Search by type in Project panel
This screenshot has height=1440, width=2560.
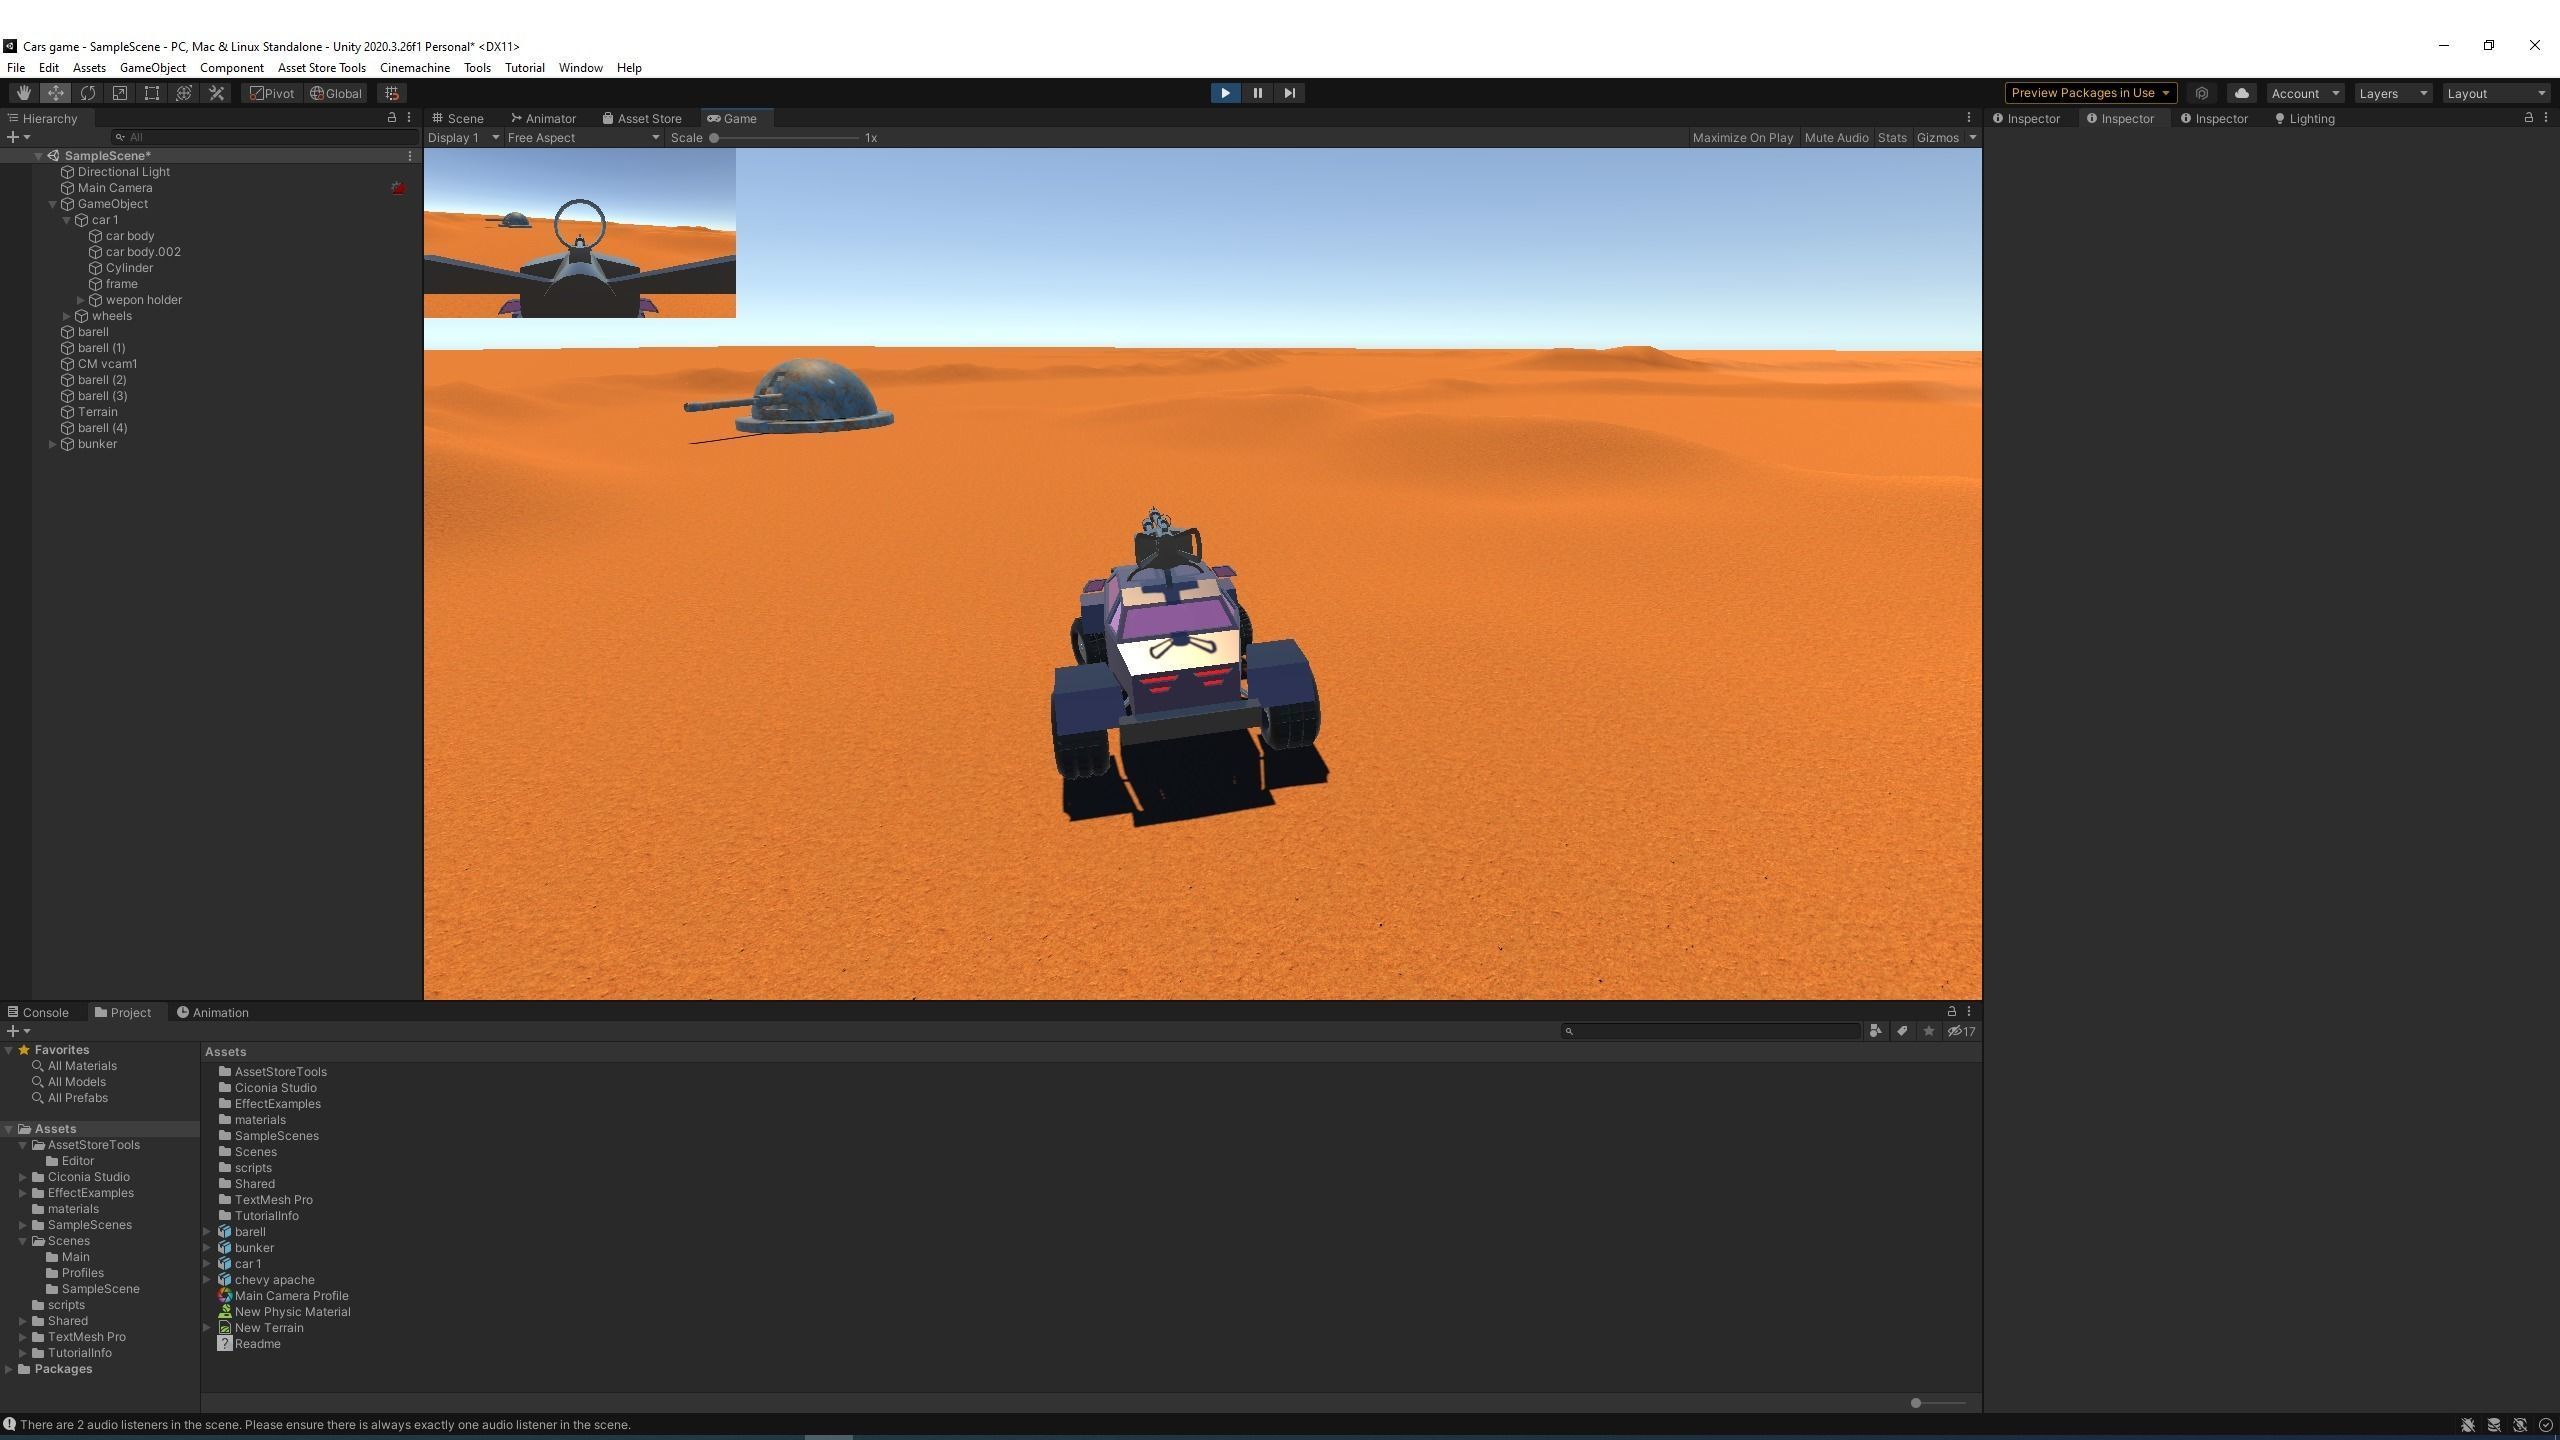click(x=1876, y=1031)
